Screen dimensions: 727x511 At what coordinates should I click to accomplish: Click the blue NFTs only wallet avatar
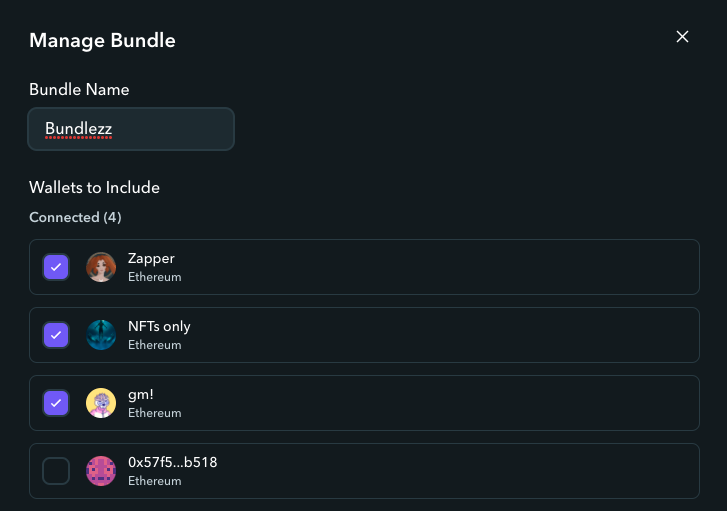101,335
